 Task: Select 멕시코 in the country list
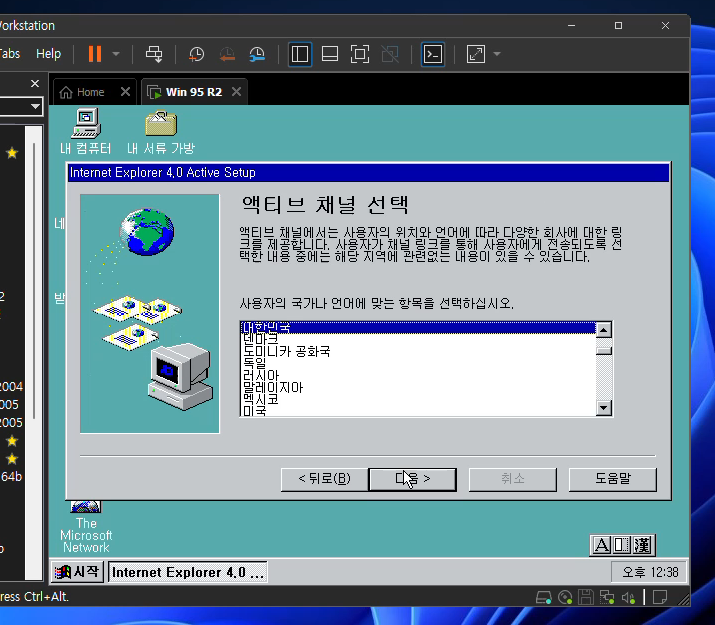[x=418, y=399]
